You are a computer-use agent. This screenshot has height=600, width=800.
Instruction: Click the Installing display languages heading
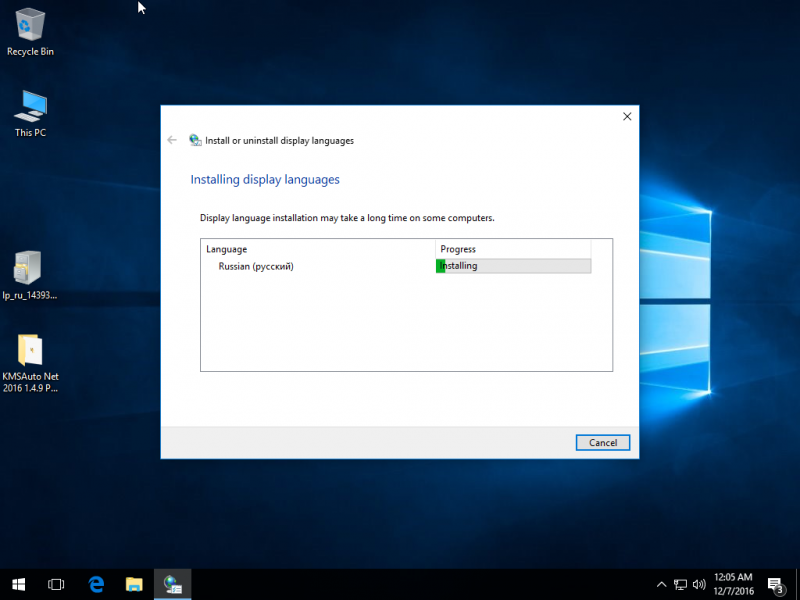tap(265, 180)
